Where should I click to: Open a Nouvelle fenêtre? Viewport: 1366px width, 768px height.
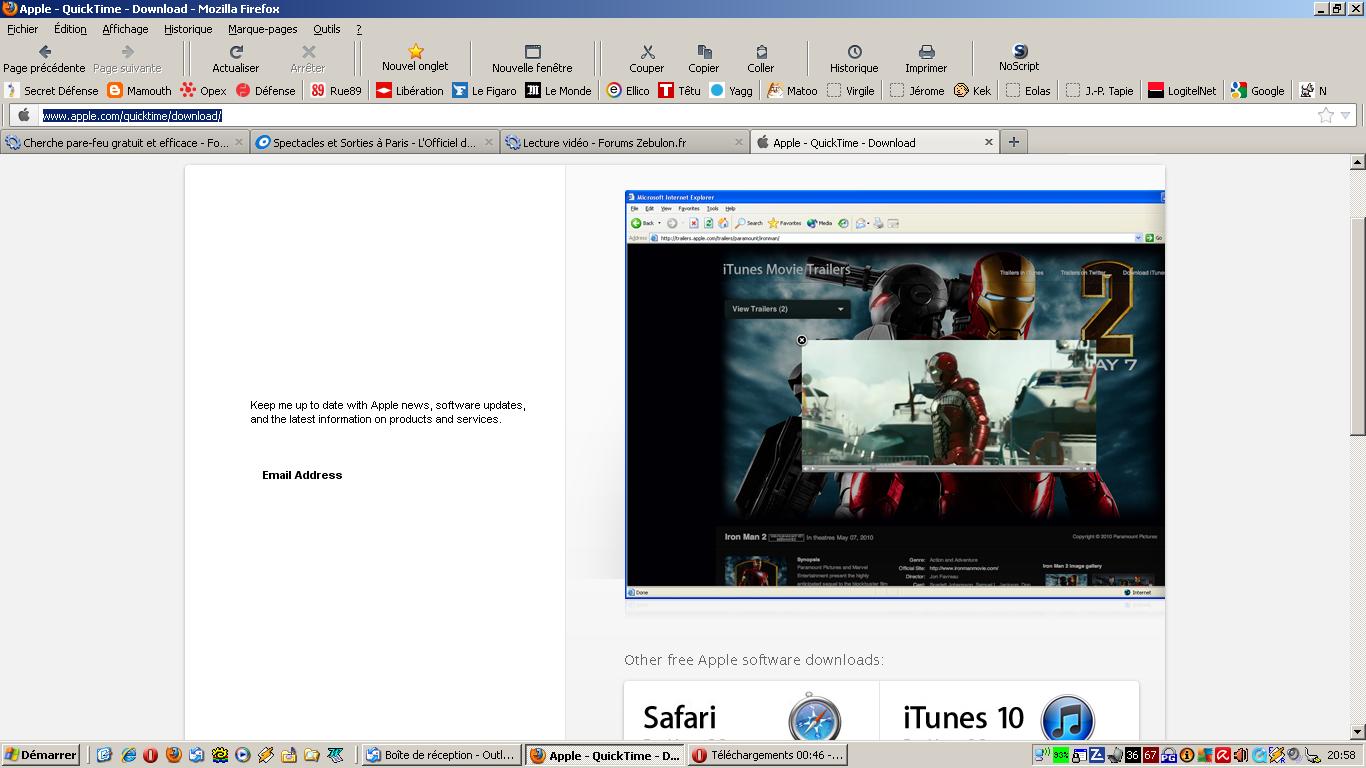(532, 59)
